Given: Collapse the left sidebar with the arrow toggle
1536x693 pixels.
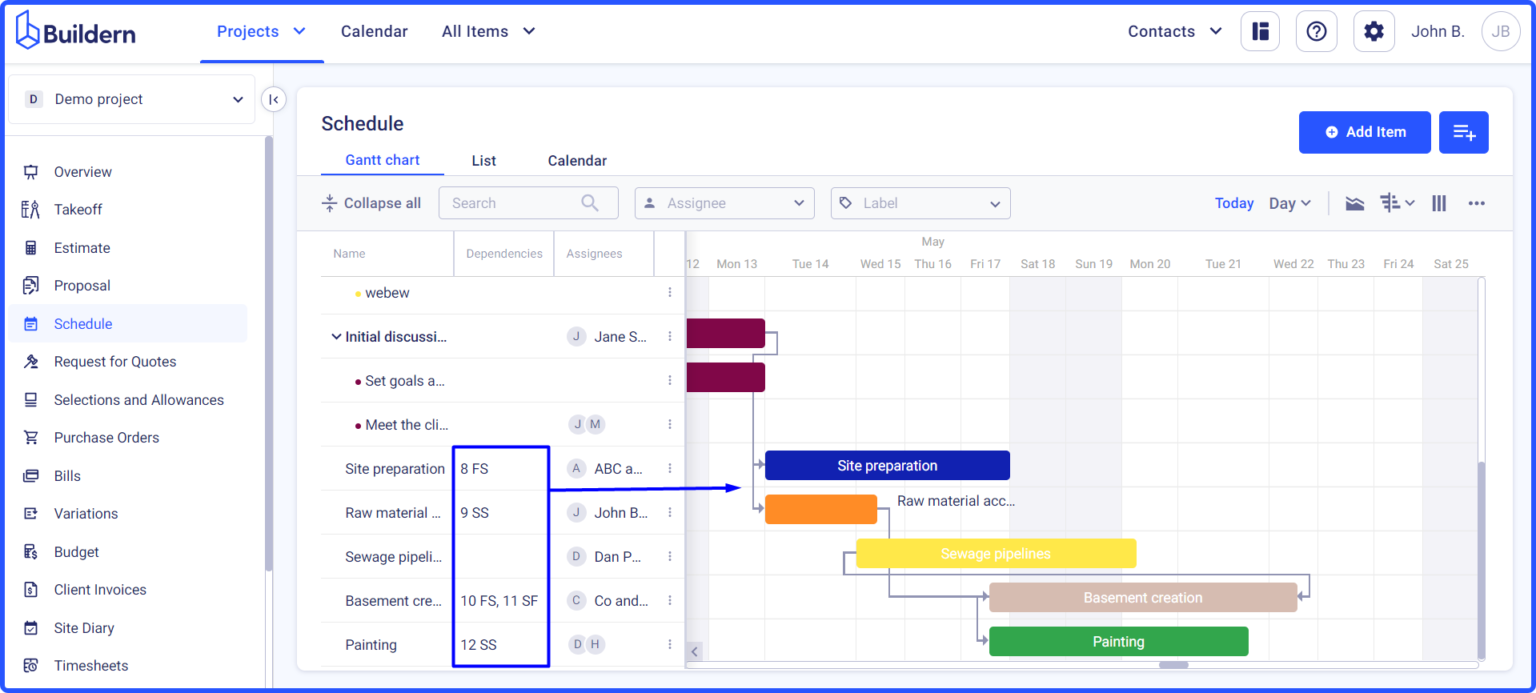Looking at the screenshot, I should coord(273,99).
